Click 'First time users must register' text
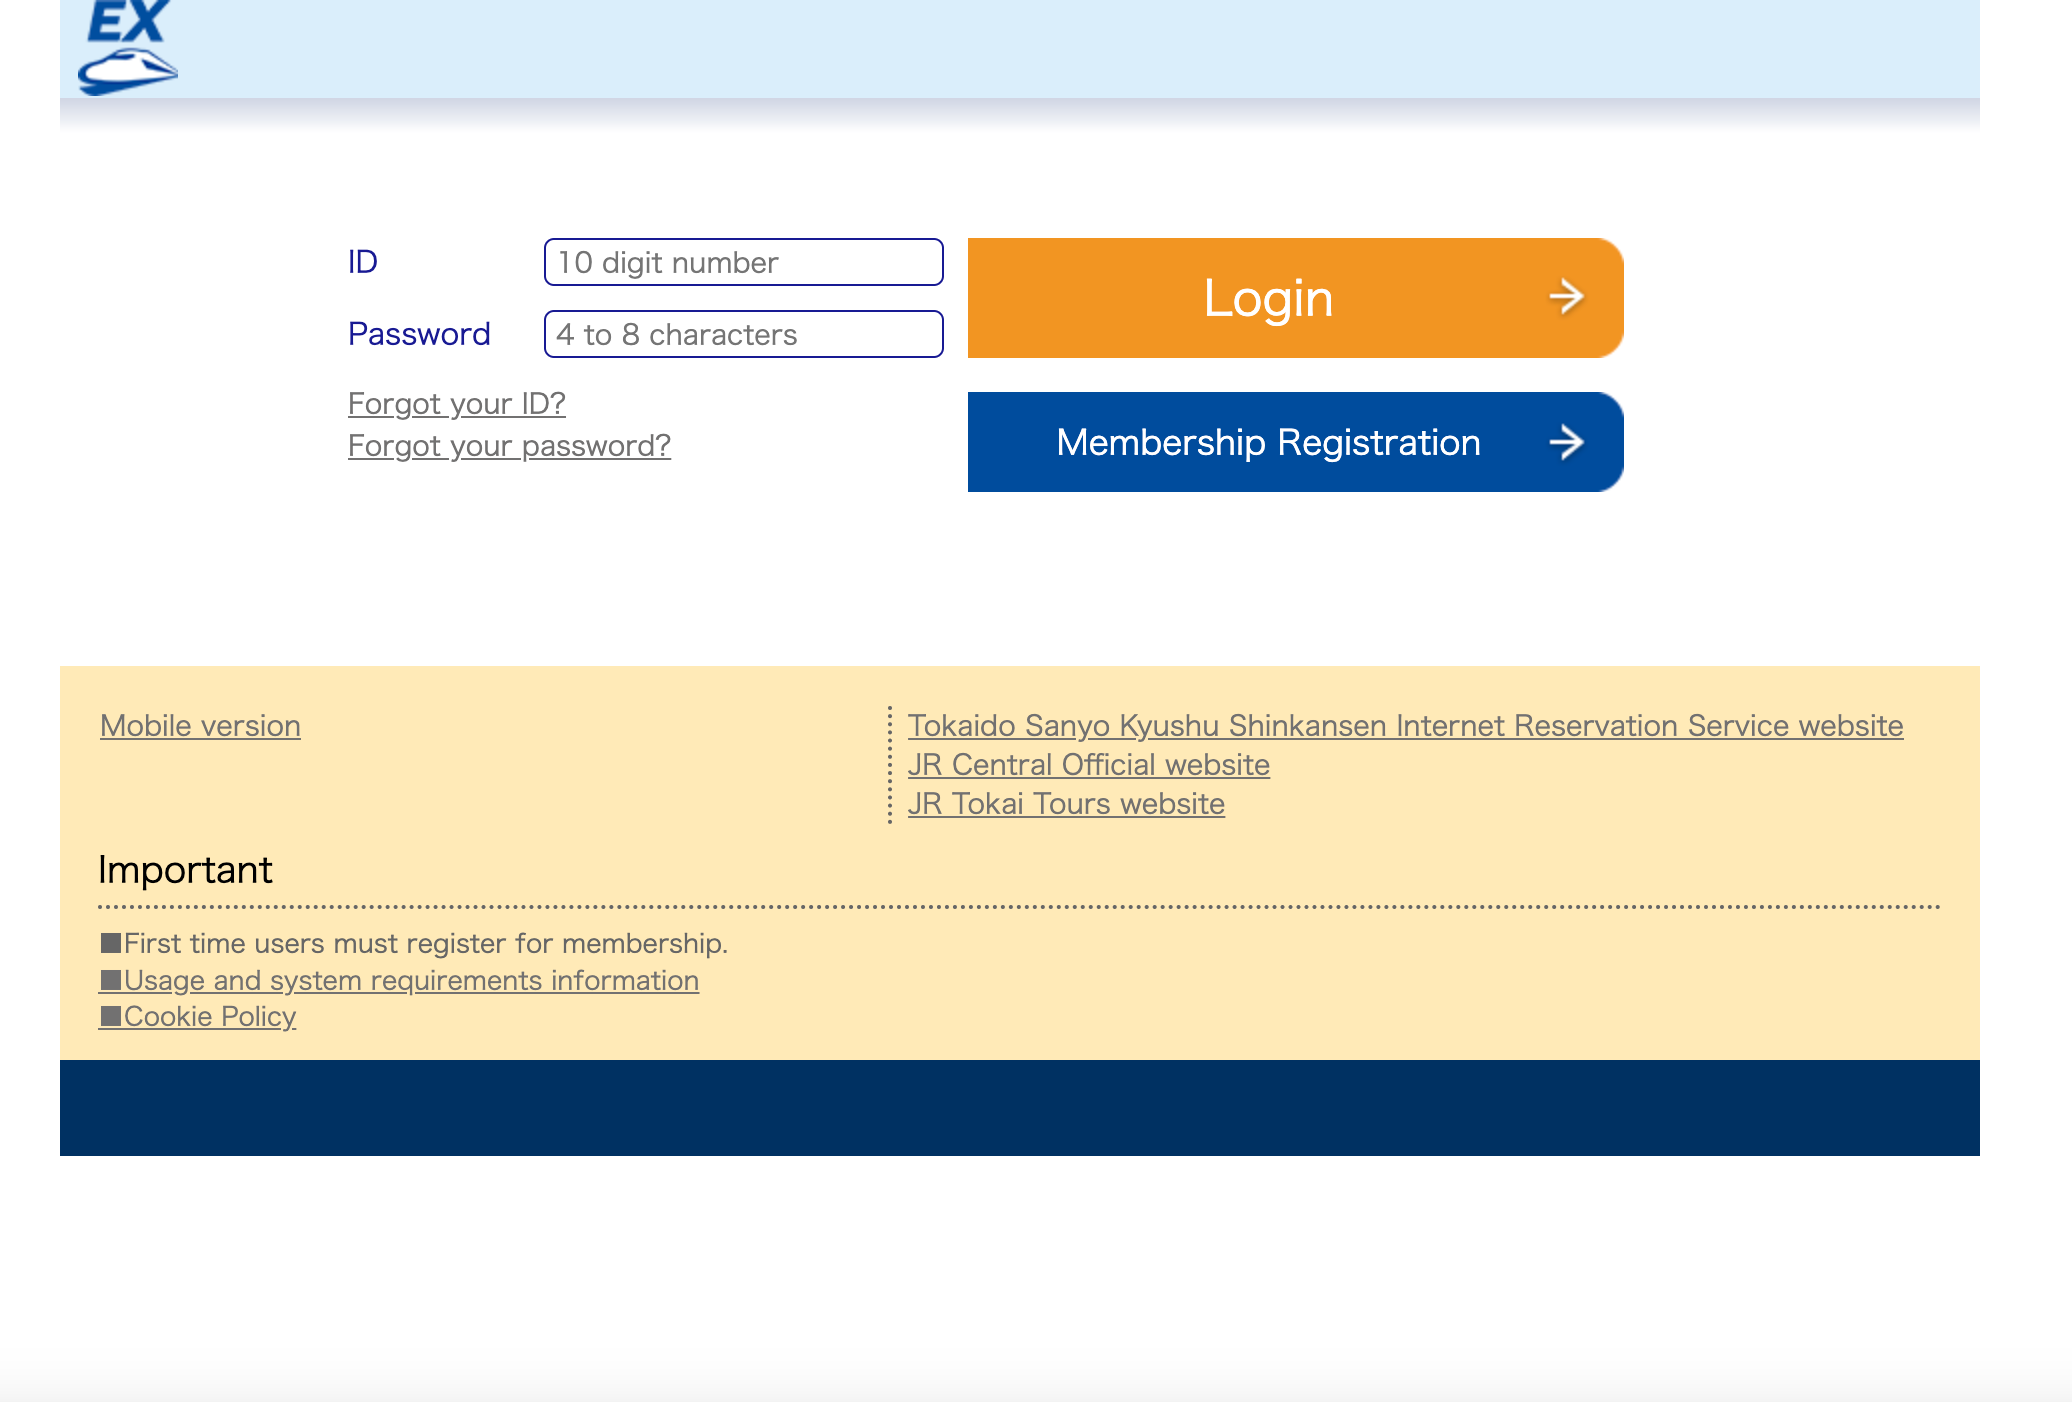Viewport: 2072px width, 1402px height. (x=414, y=943)
